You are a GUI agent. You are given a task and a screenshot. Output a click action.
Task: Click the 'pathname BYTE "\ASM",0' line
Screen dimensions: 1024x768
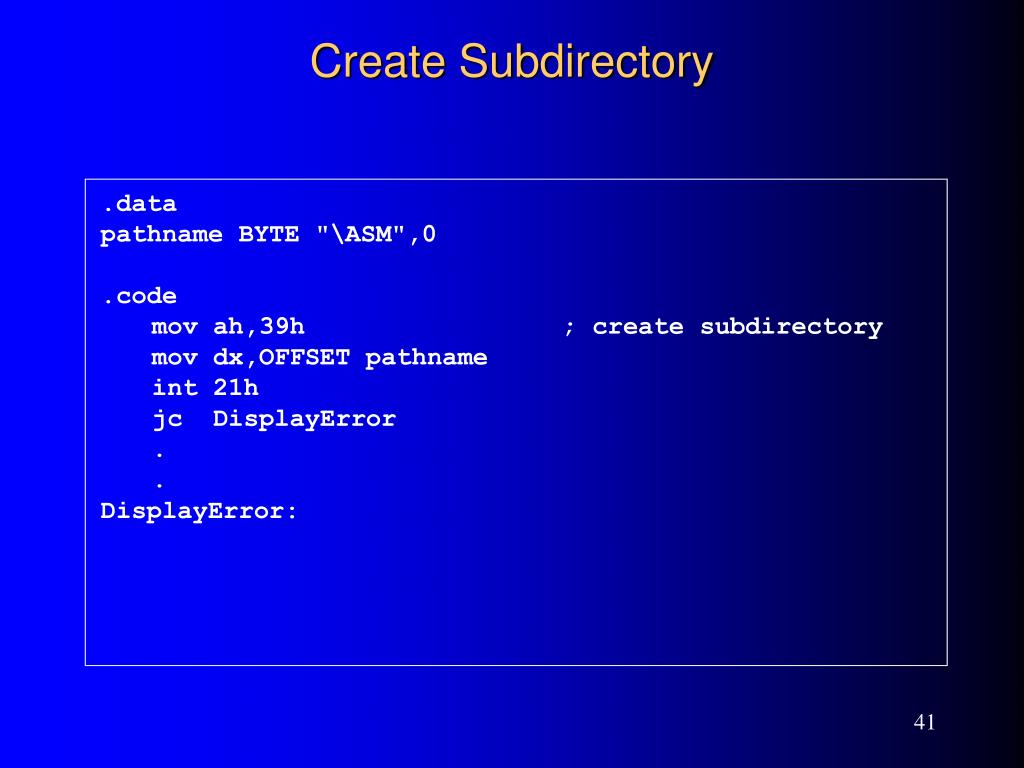click(268, 234)
